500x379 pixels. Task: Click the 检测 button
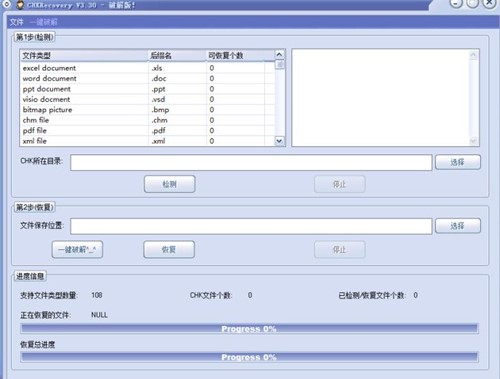pos(170,184)
